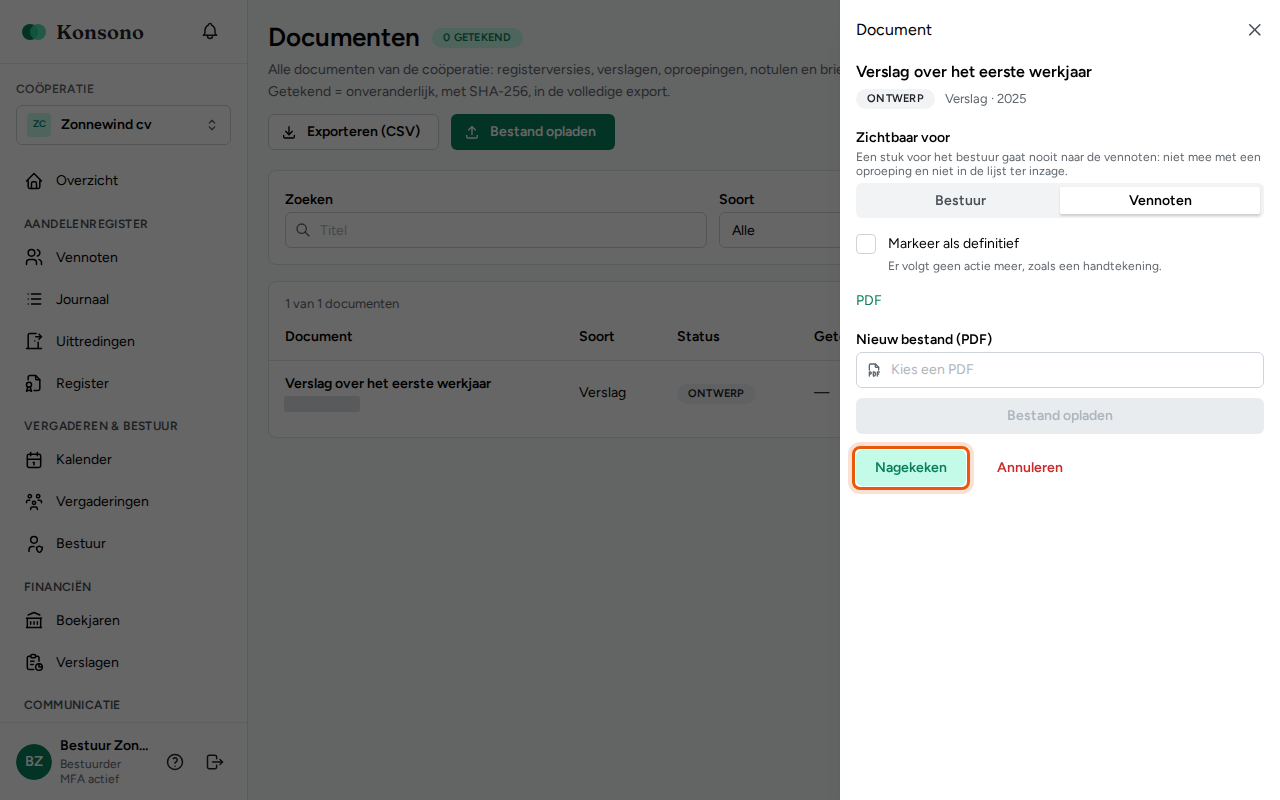Open the PDF link

pyautogui.click(x=868, y=301)
